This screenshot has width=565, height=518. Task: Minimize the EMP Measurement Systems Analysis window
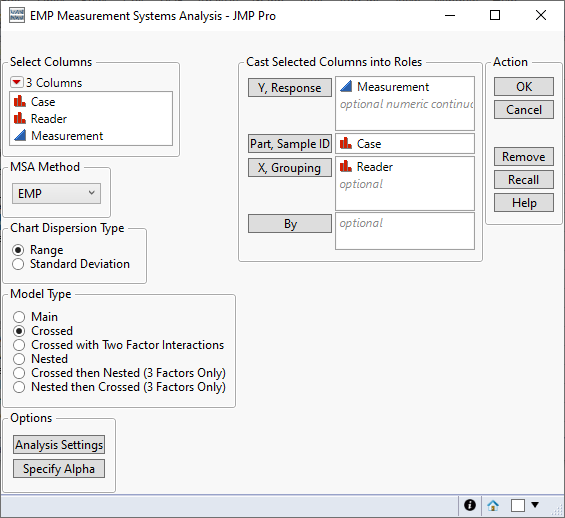(x=450, y=15)
